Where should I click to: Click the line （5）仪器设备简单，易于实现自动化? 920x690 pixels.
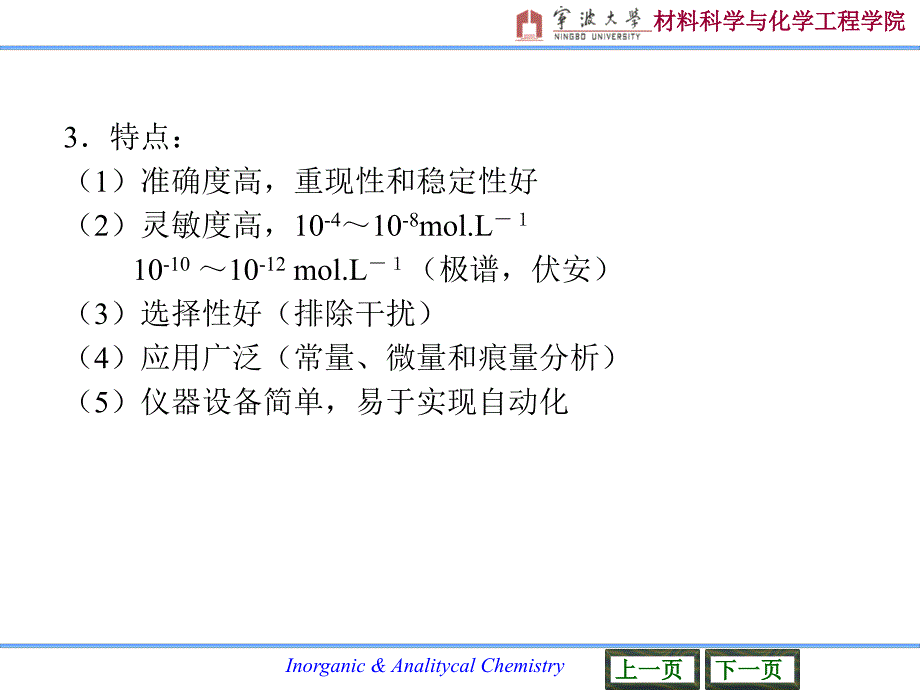[323, 402]
